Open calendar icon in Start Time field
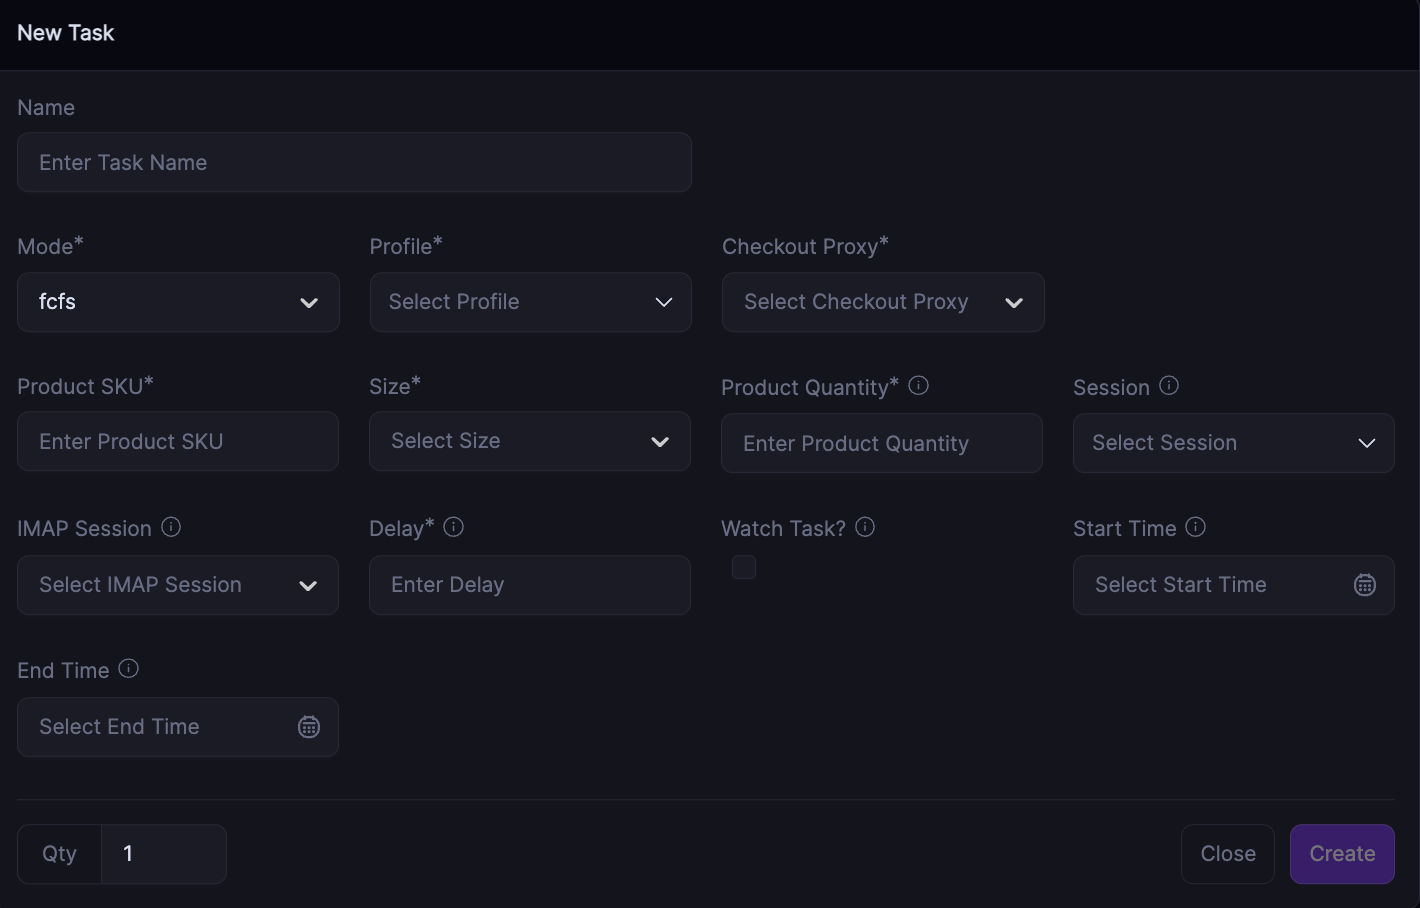The width and height of the screenshot is (1420, 908). pos(1364,585)
